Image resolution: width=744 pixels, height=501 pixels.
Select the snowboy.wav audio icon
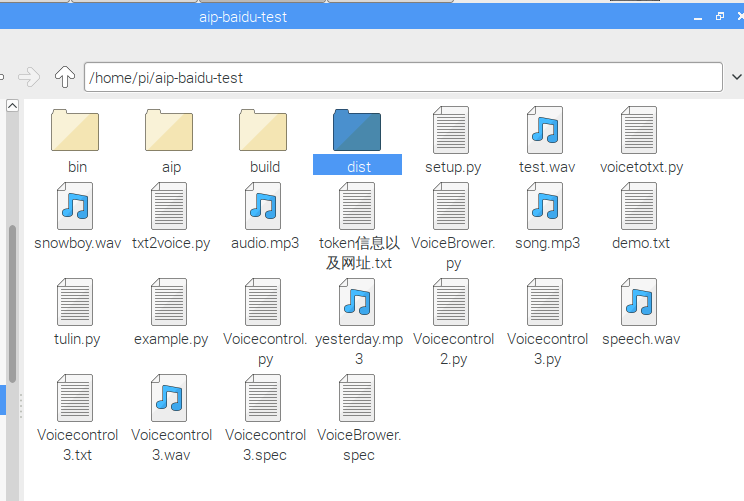pyautogui.click(x=75, y=206)
